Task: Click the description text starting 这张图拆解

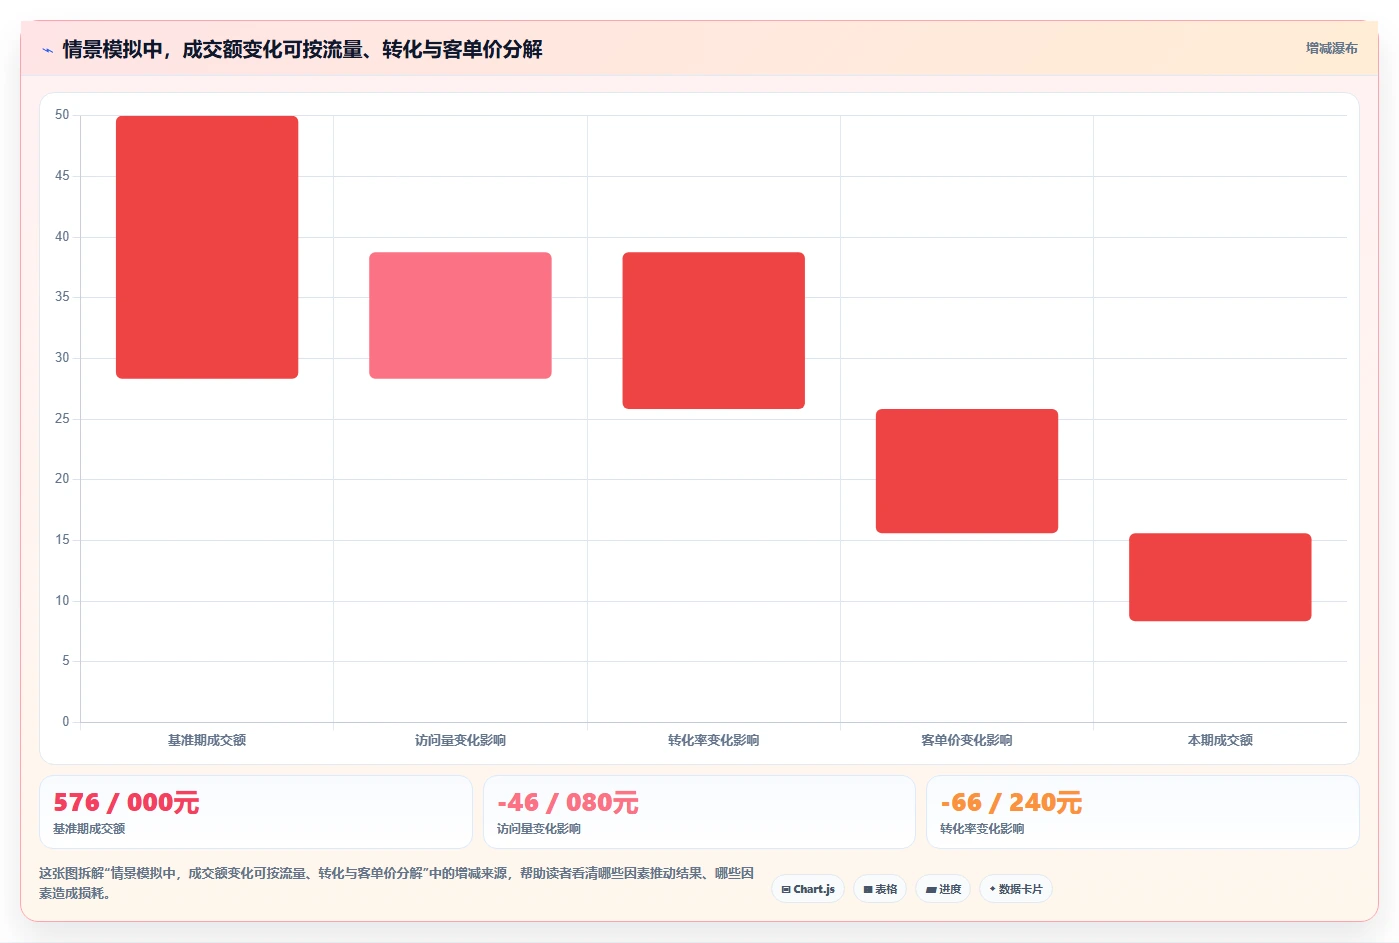Action: [397, 883]
